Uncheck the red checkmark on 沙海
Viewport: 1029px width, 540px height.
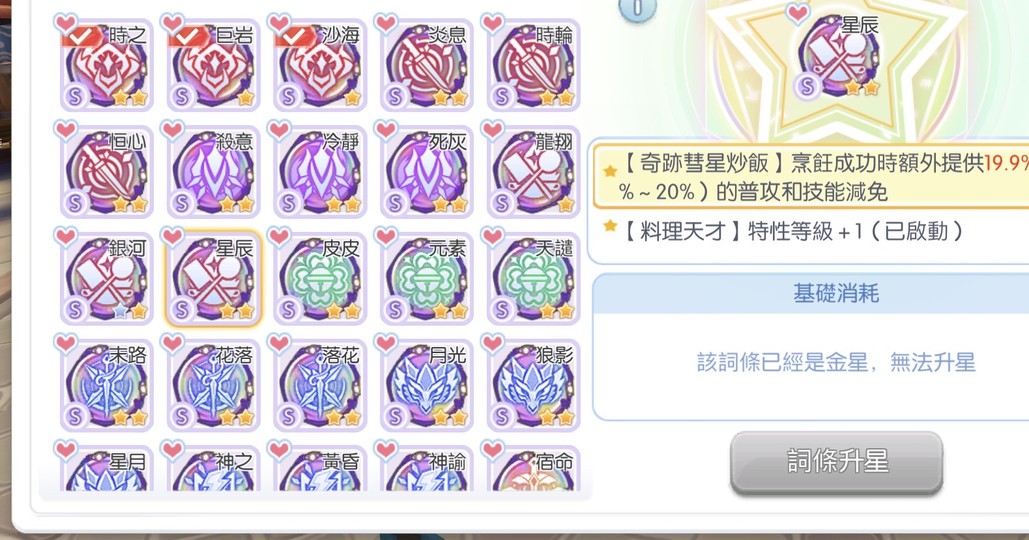tap(294, 37)
